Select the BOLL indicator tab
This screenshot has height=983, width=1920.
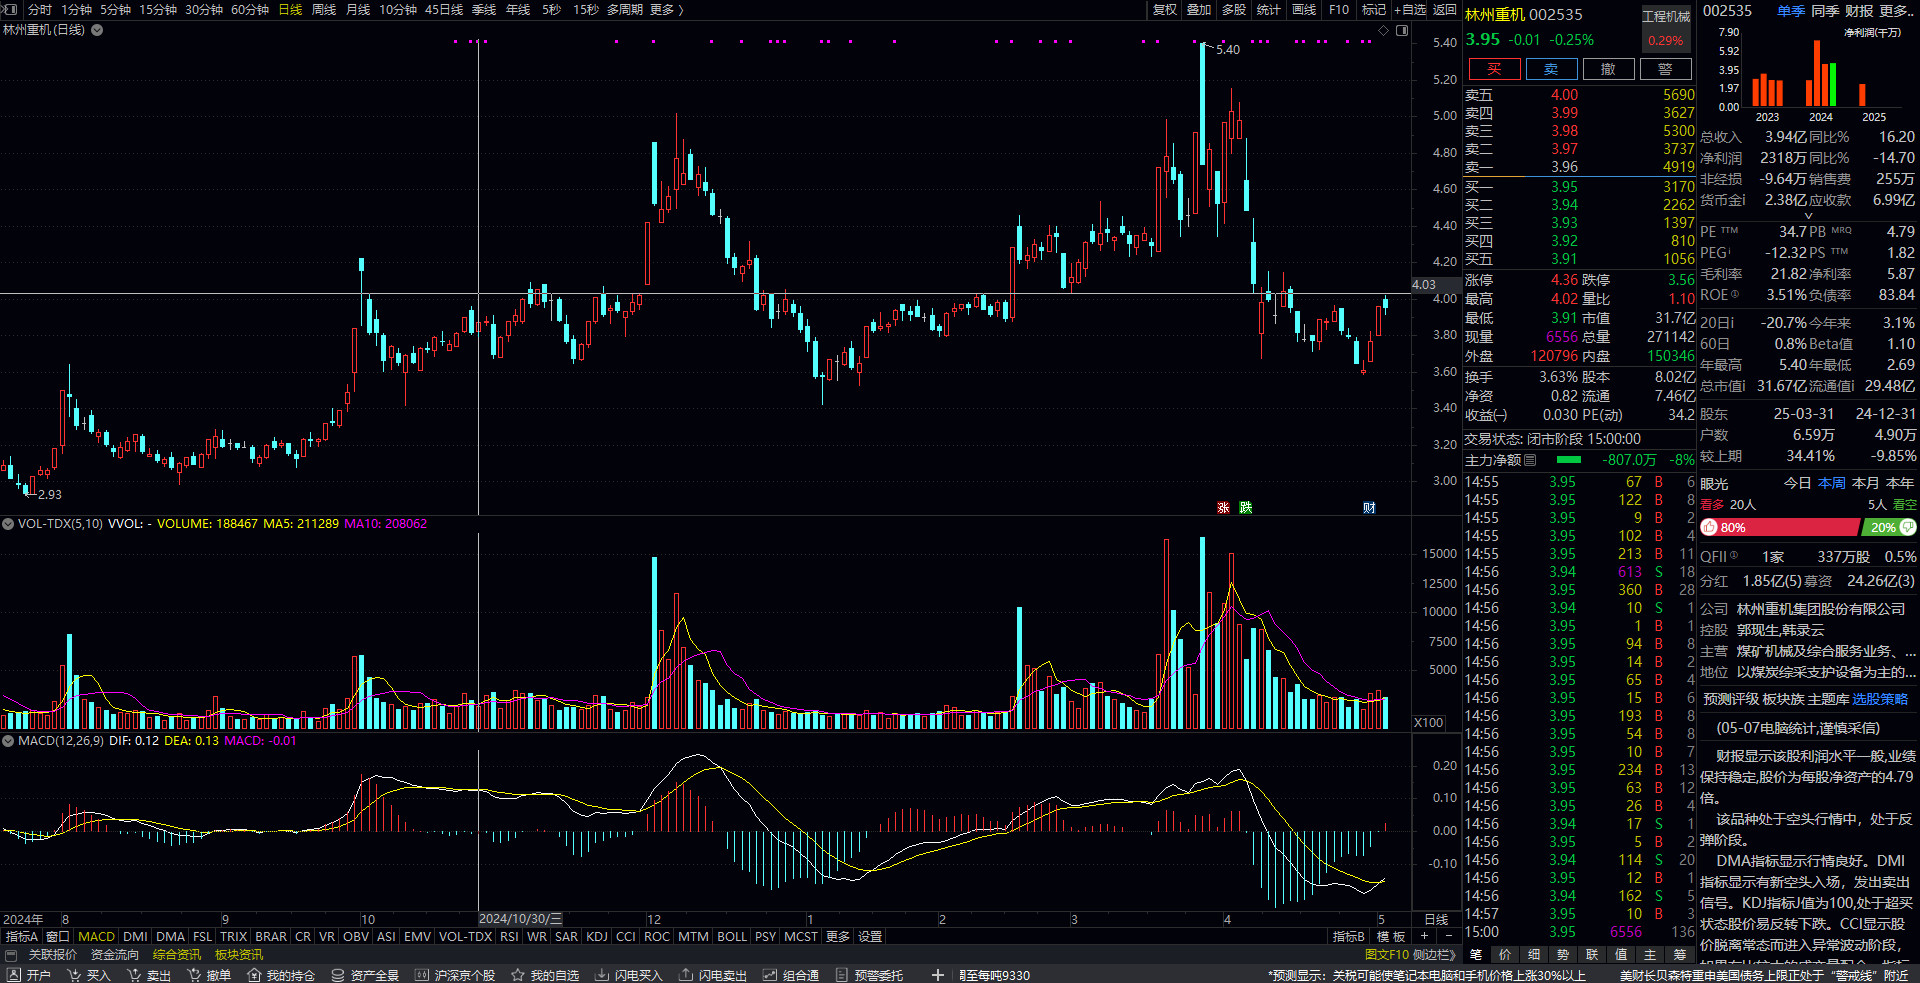click(732, 937)
